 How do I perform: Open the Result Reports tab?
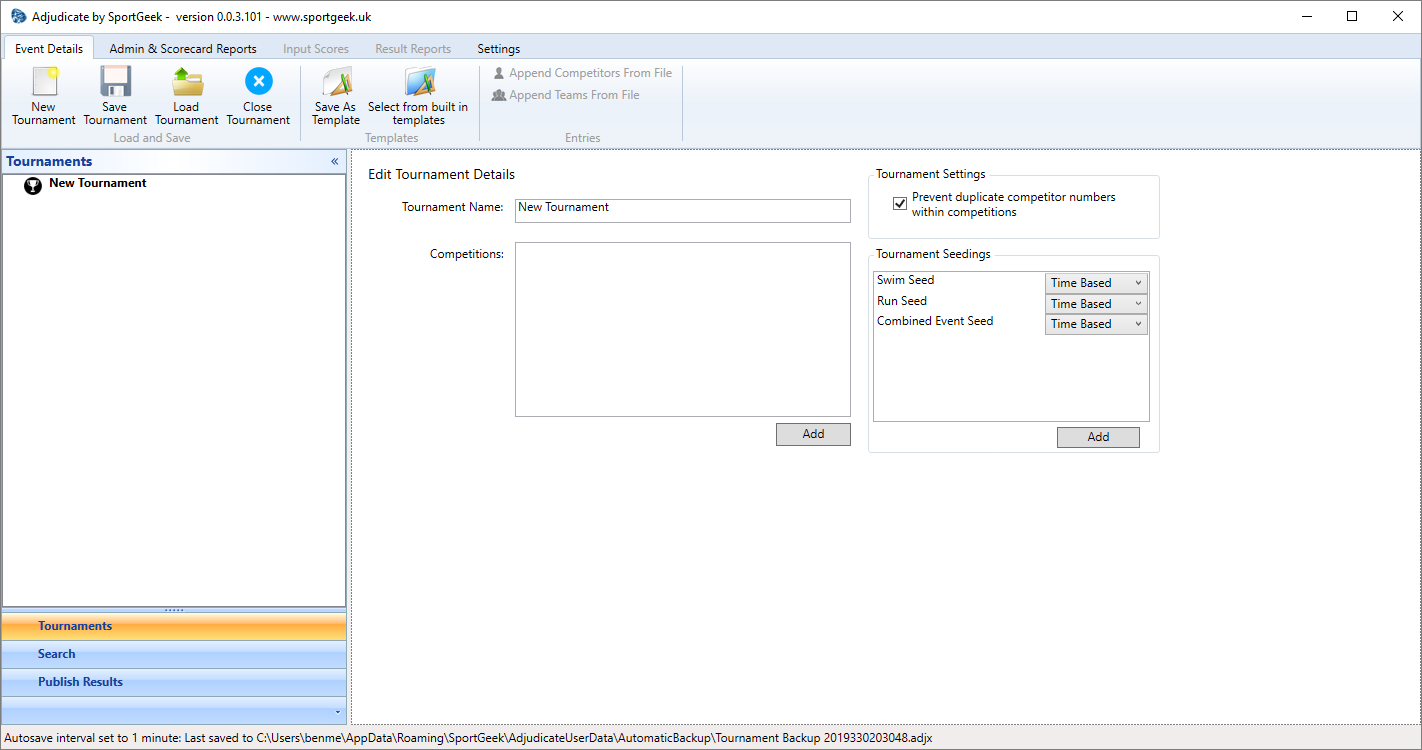click(413, 48)
